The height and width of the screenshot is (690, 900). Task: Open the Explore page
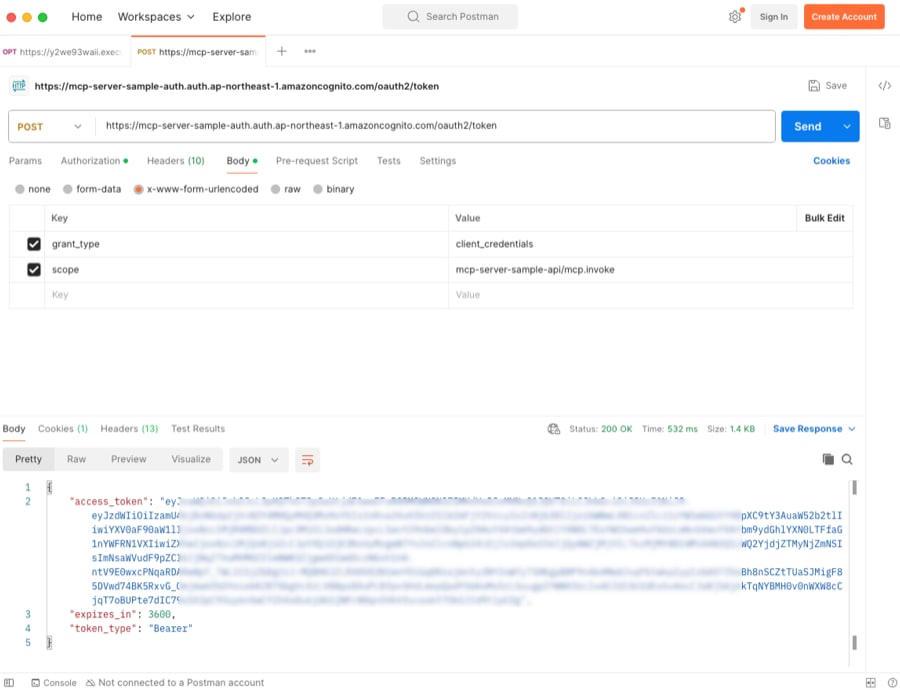tap(231, 17)
